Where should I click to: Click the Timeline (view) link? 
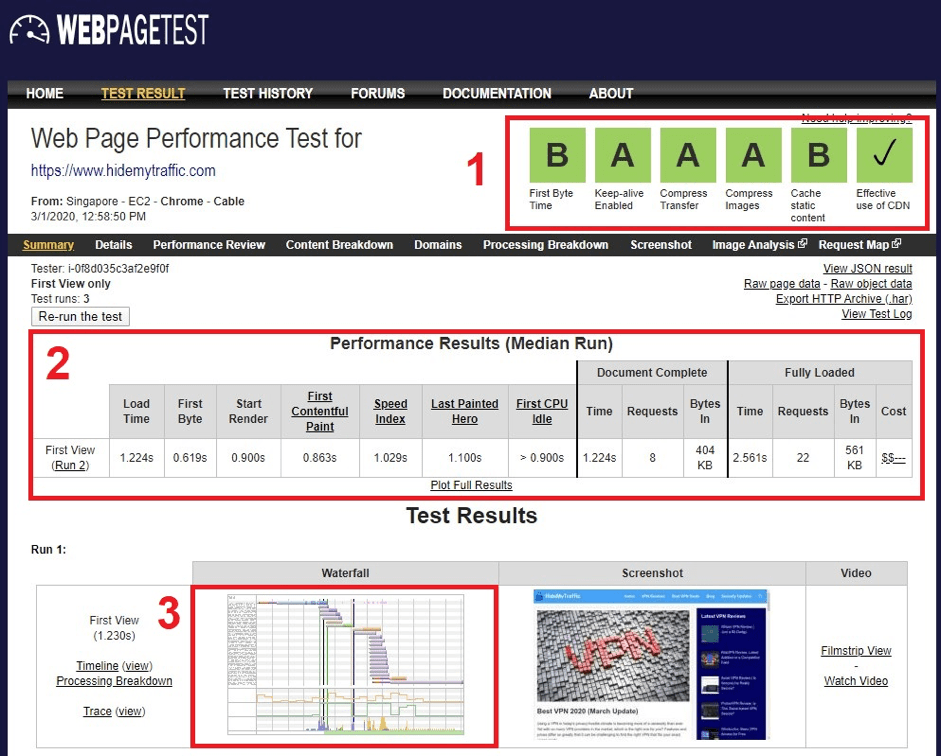click(x=137, y=665)
